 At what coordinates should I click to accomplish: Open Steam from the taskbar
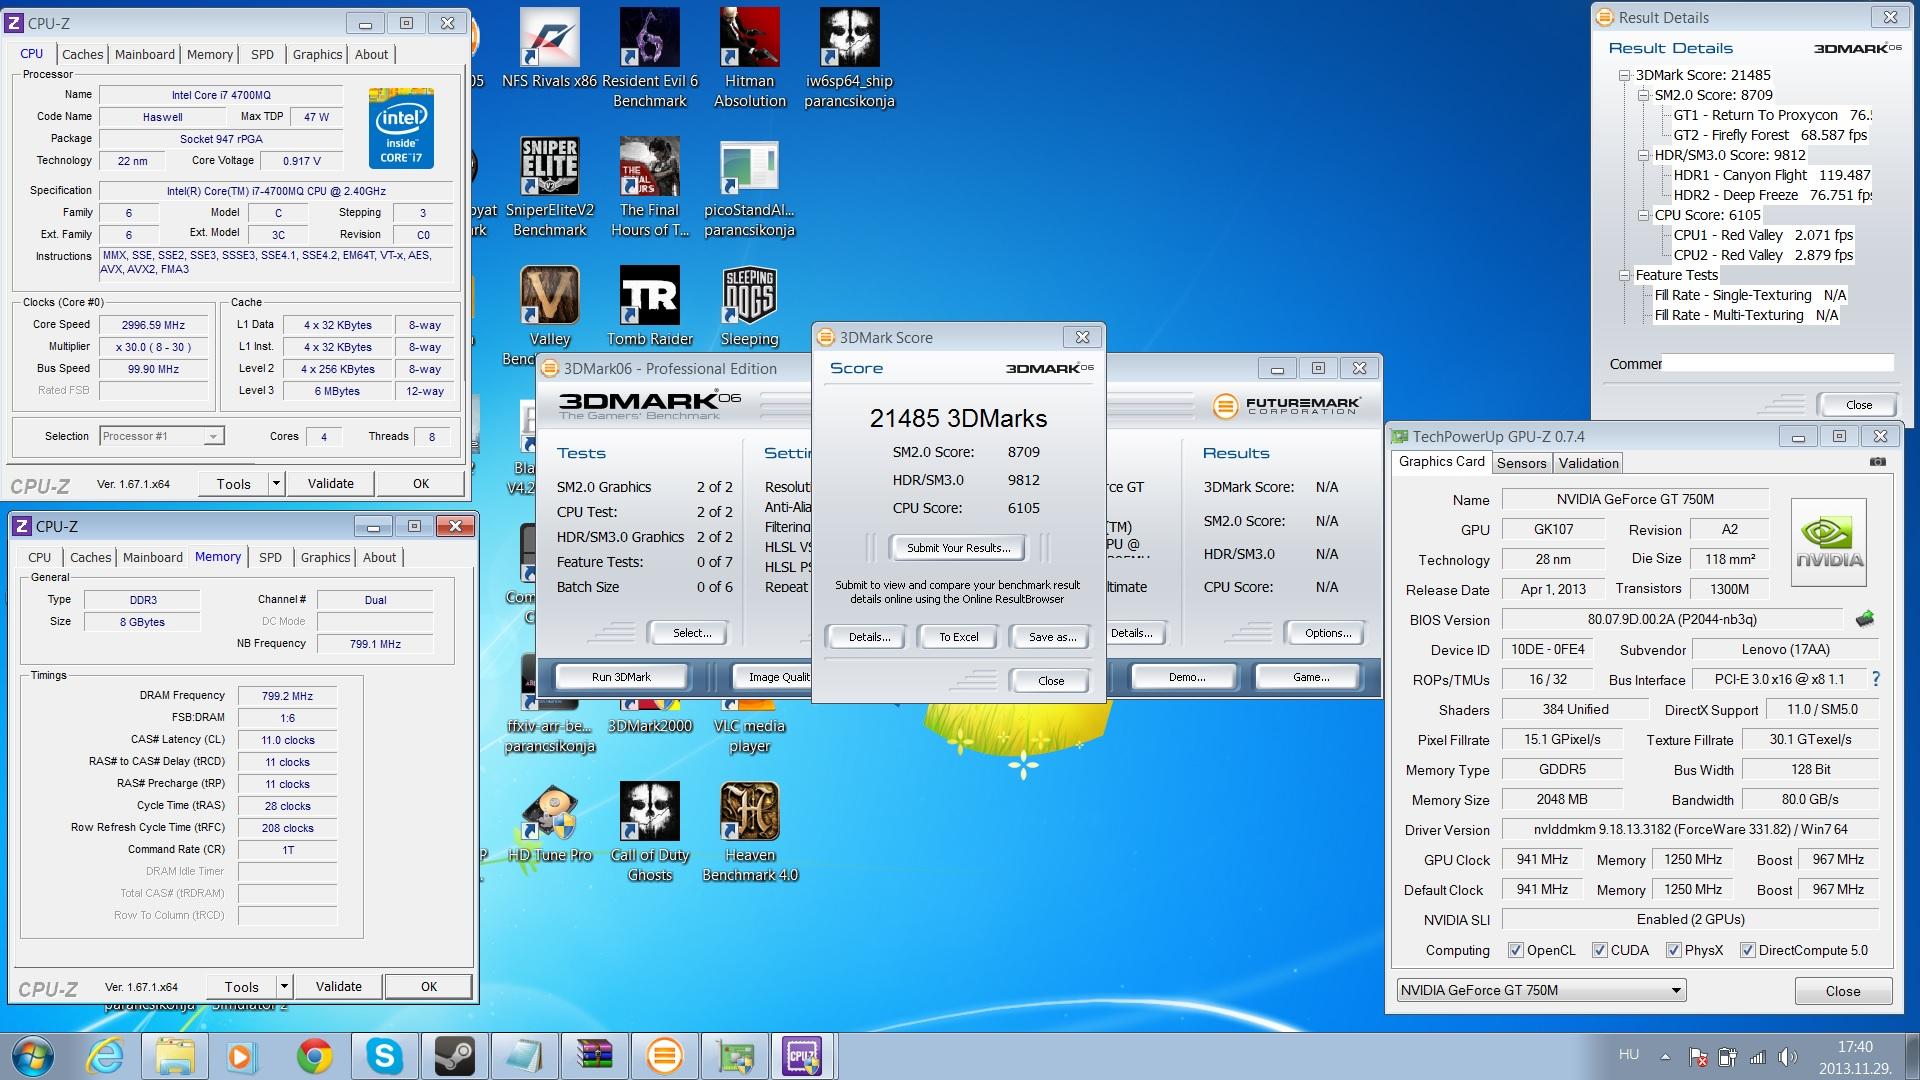click(454, 1056)
